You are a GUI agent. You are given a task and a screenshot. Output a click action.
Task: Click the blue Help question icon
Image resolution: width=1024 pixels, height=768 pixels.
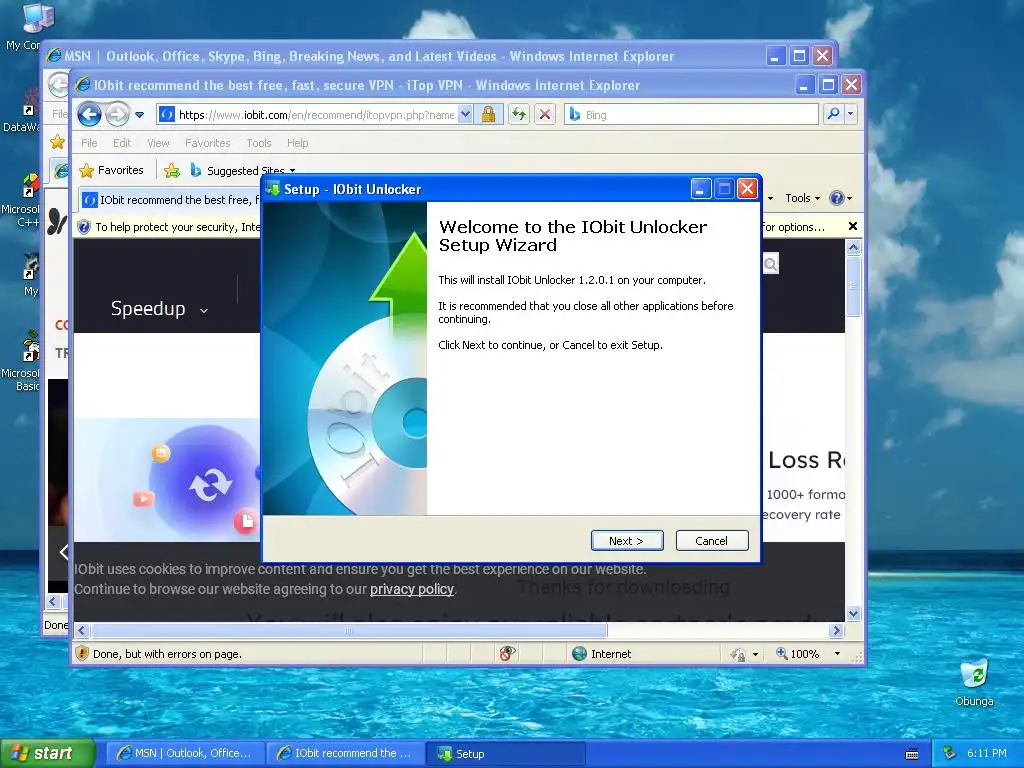coord(837,198)
